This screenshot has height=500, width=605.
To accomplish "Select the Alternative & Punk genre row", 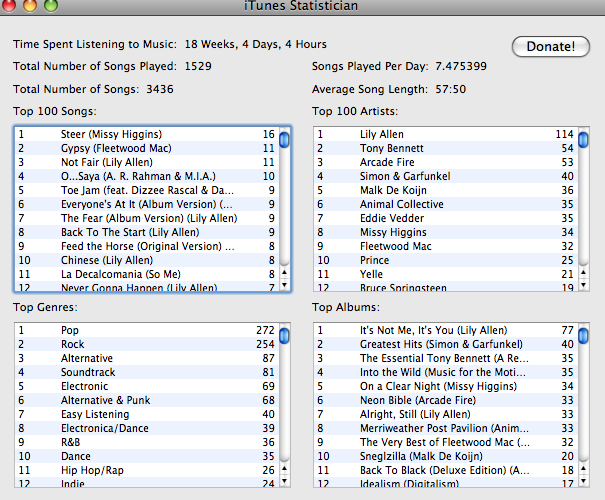I will (x=147, y=400).
